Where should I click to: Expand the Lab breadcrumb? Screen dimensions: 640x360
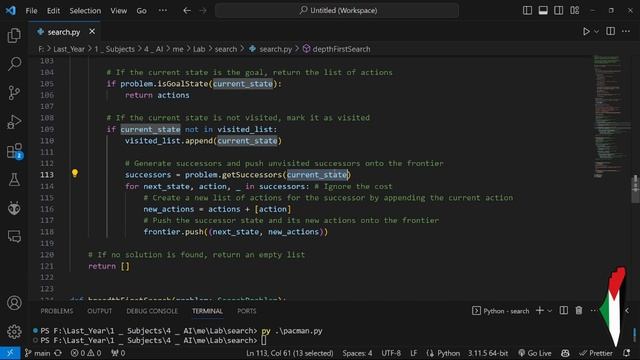[x=199, y=49]
